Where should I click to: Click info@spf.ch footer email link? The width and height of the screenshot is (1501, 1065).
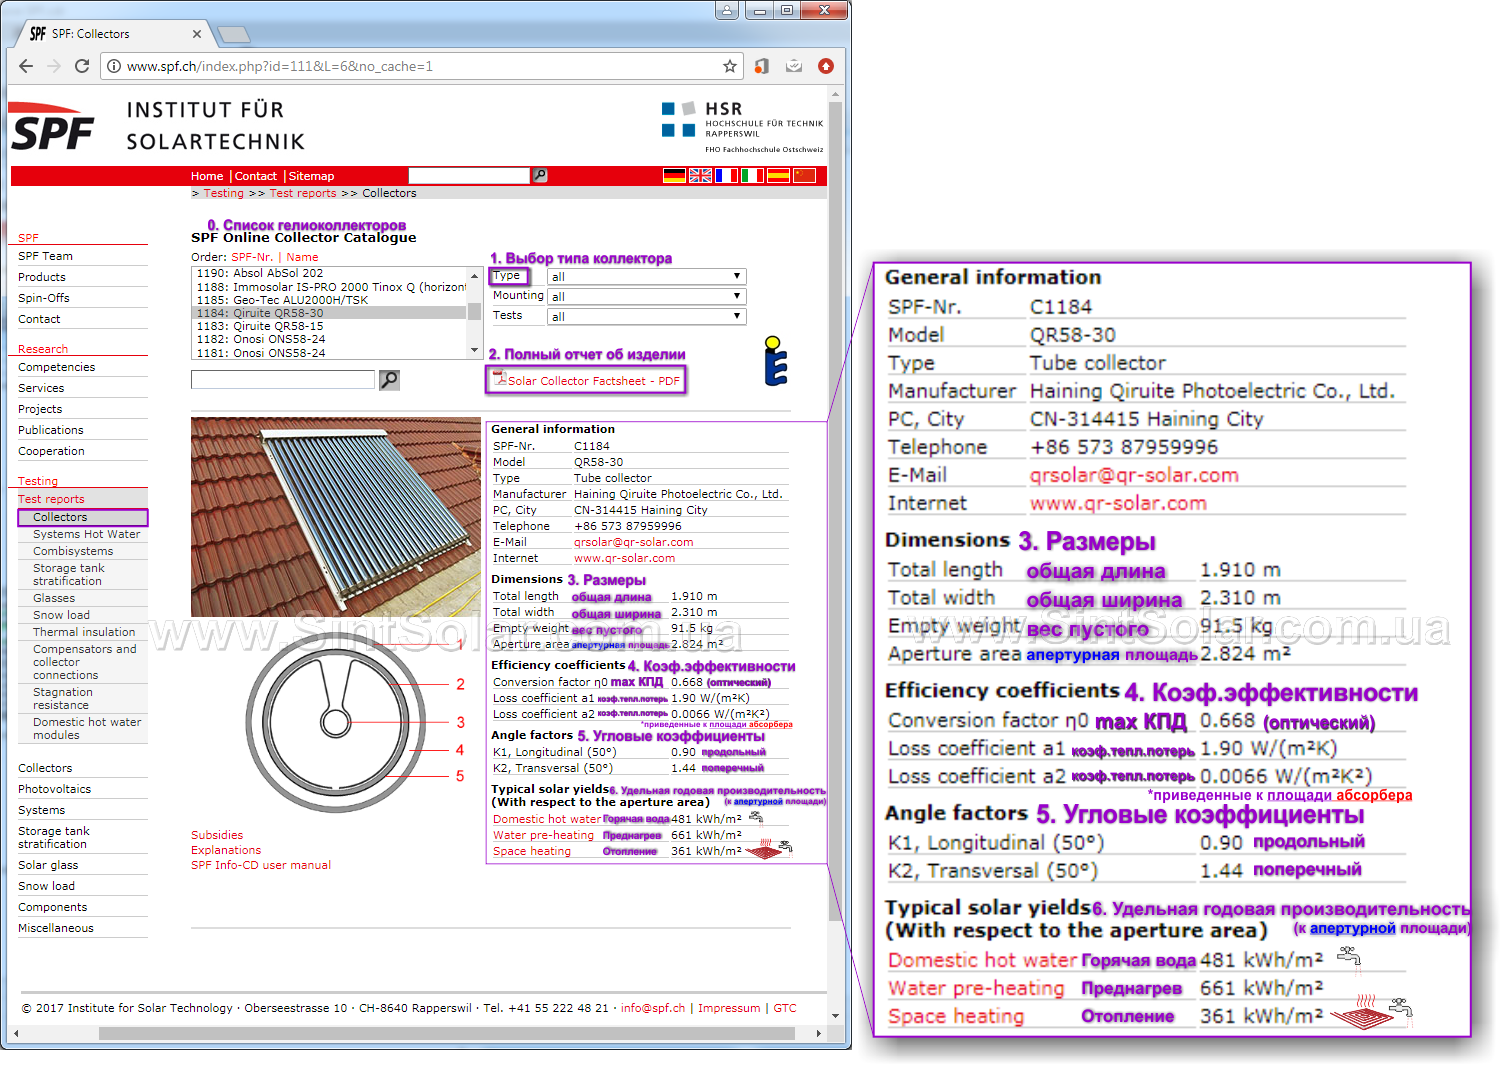pos(653,1008)
